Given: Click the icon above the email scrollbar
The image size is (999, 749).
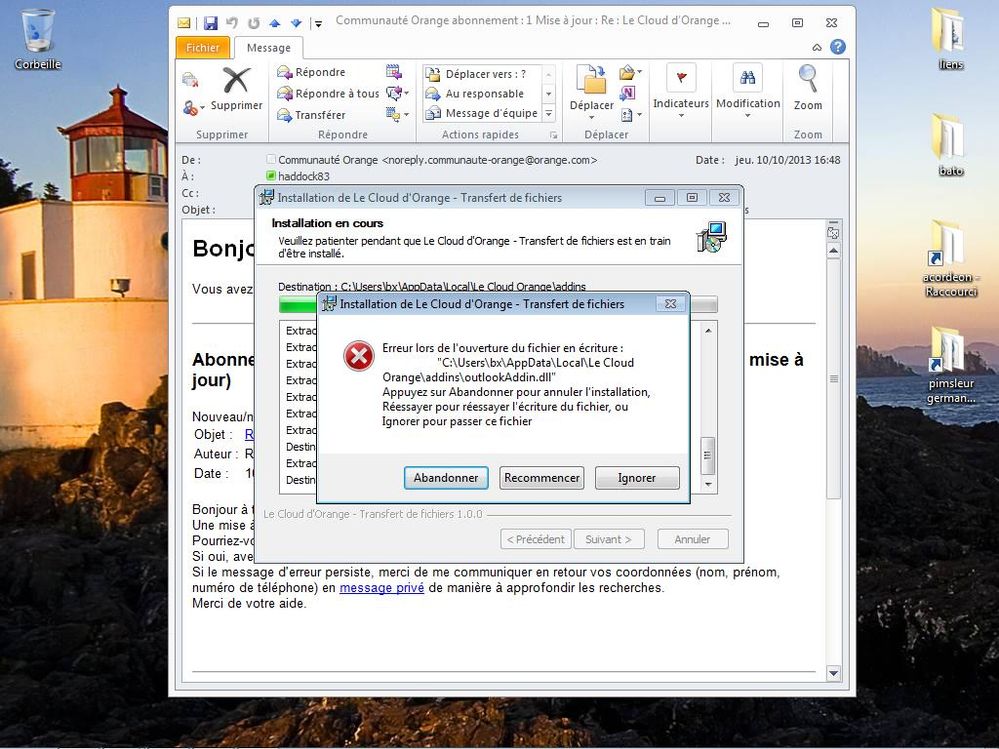Looking at the screenshot, I should 833,232.
